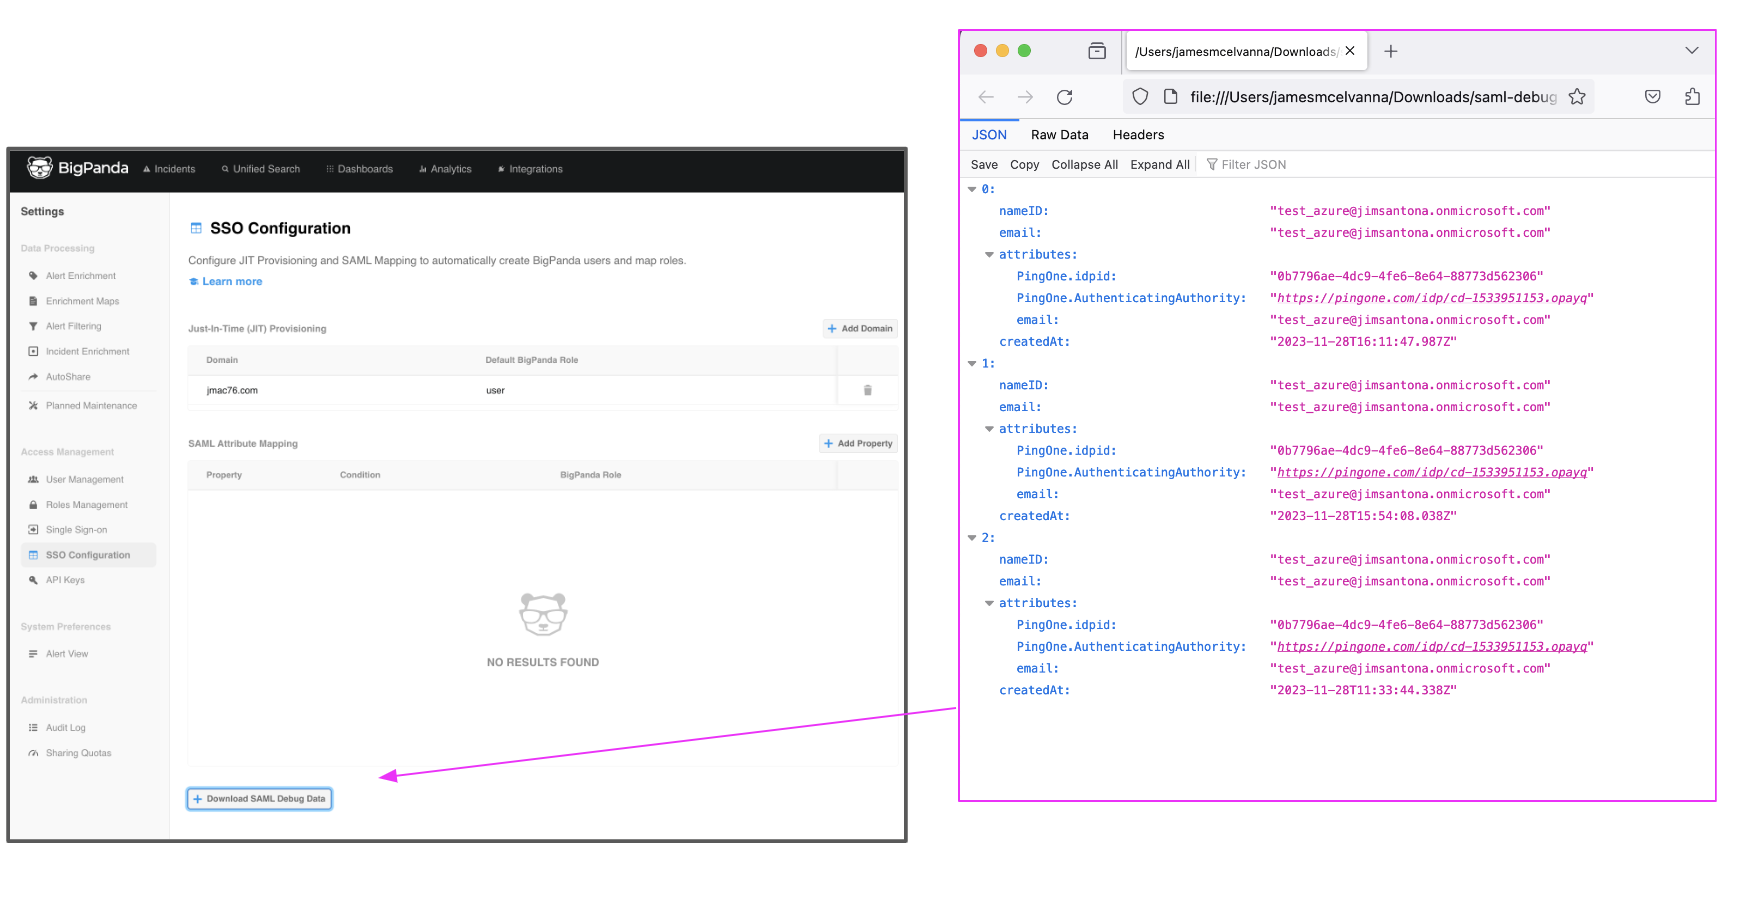Switch to JSON viewer tab
The width and height of the screenshot is (1764, 898).
click(989, 135)
